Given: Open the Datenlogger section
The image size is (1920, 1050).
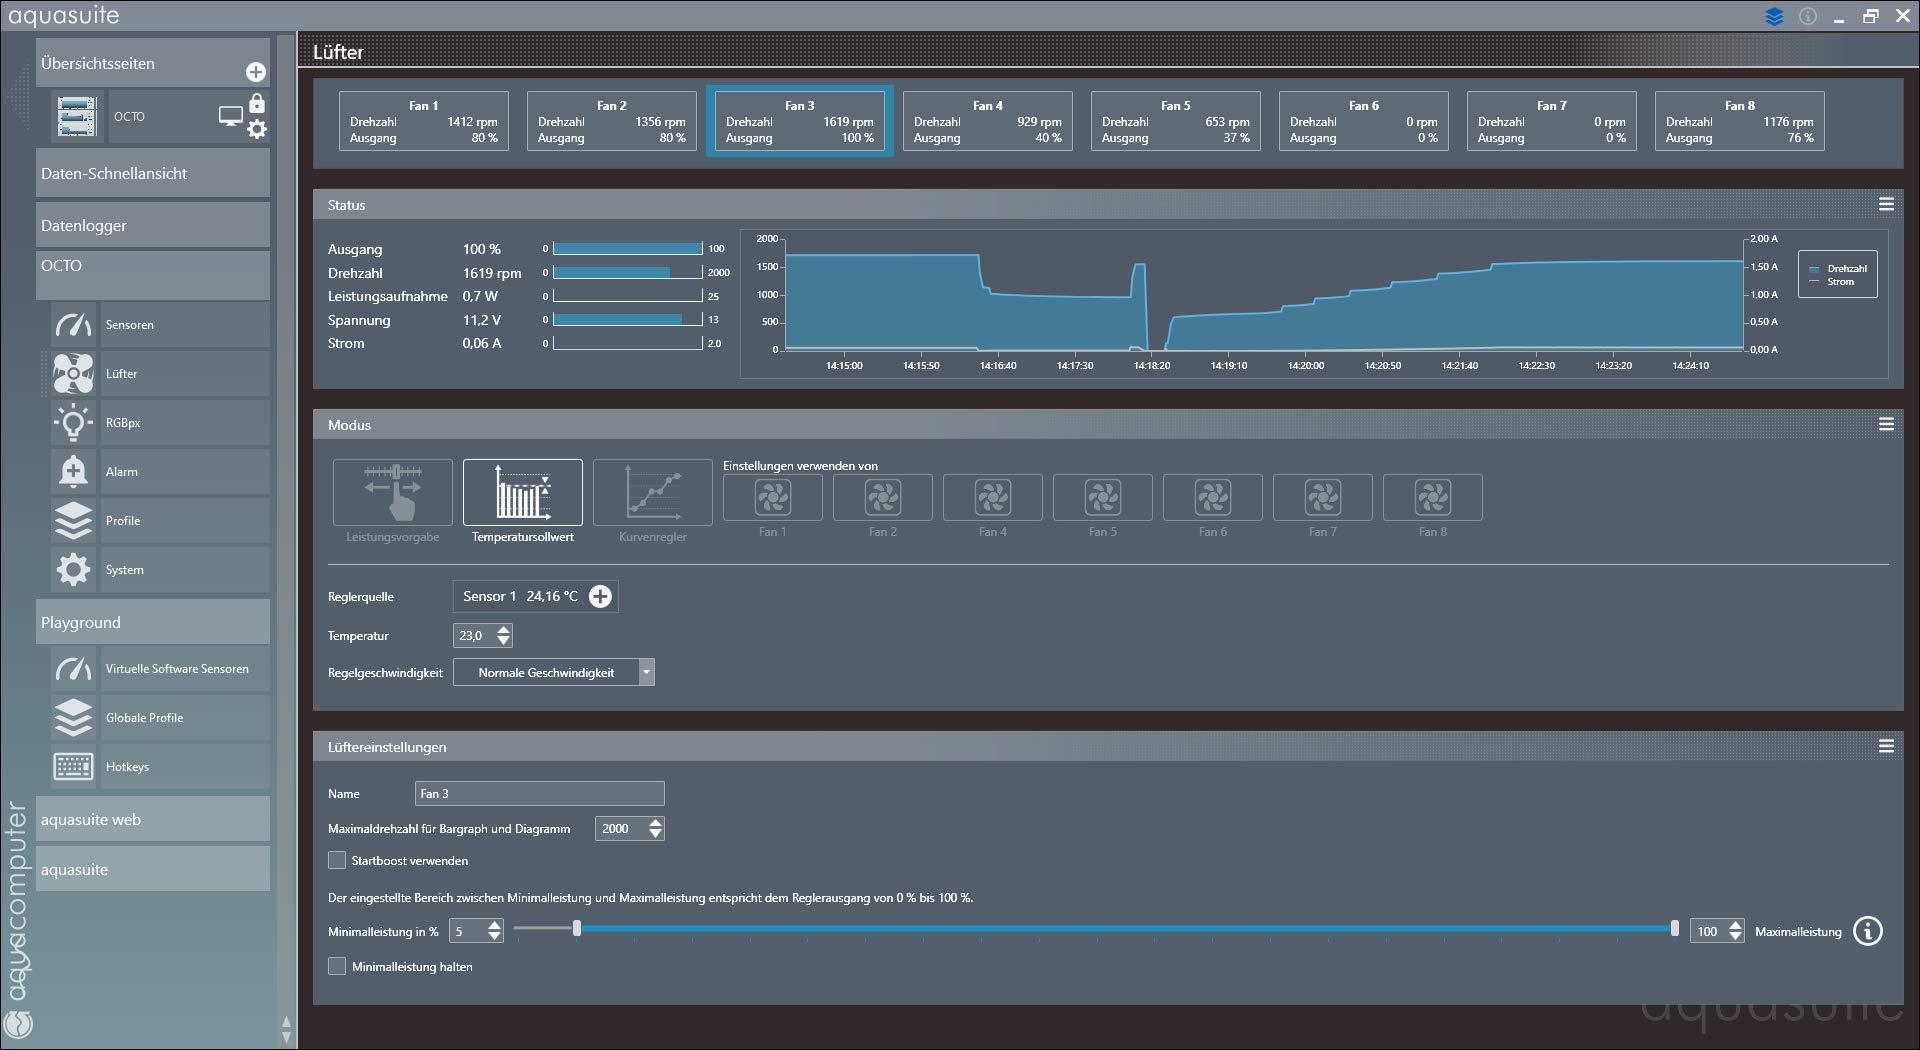Looking at the screenshot, I should pos(152,226).
